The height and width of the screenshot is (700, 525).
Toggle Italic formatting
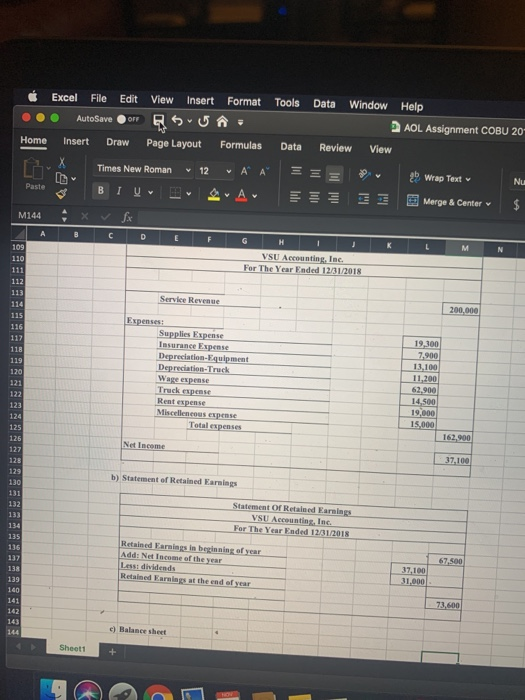tap(119, 191)
